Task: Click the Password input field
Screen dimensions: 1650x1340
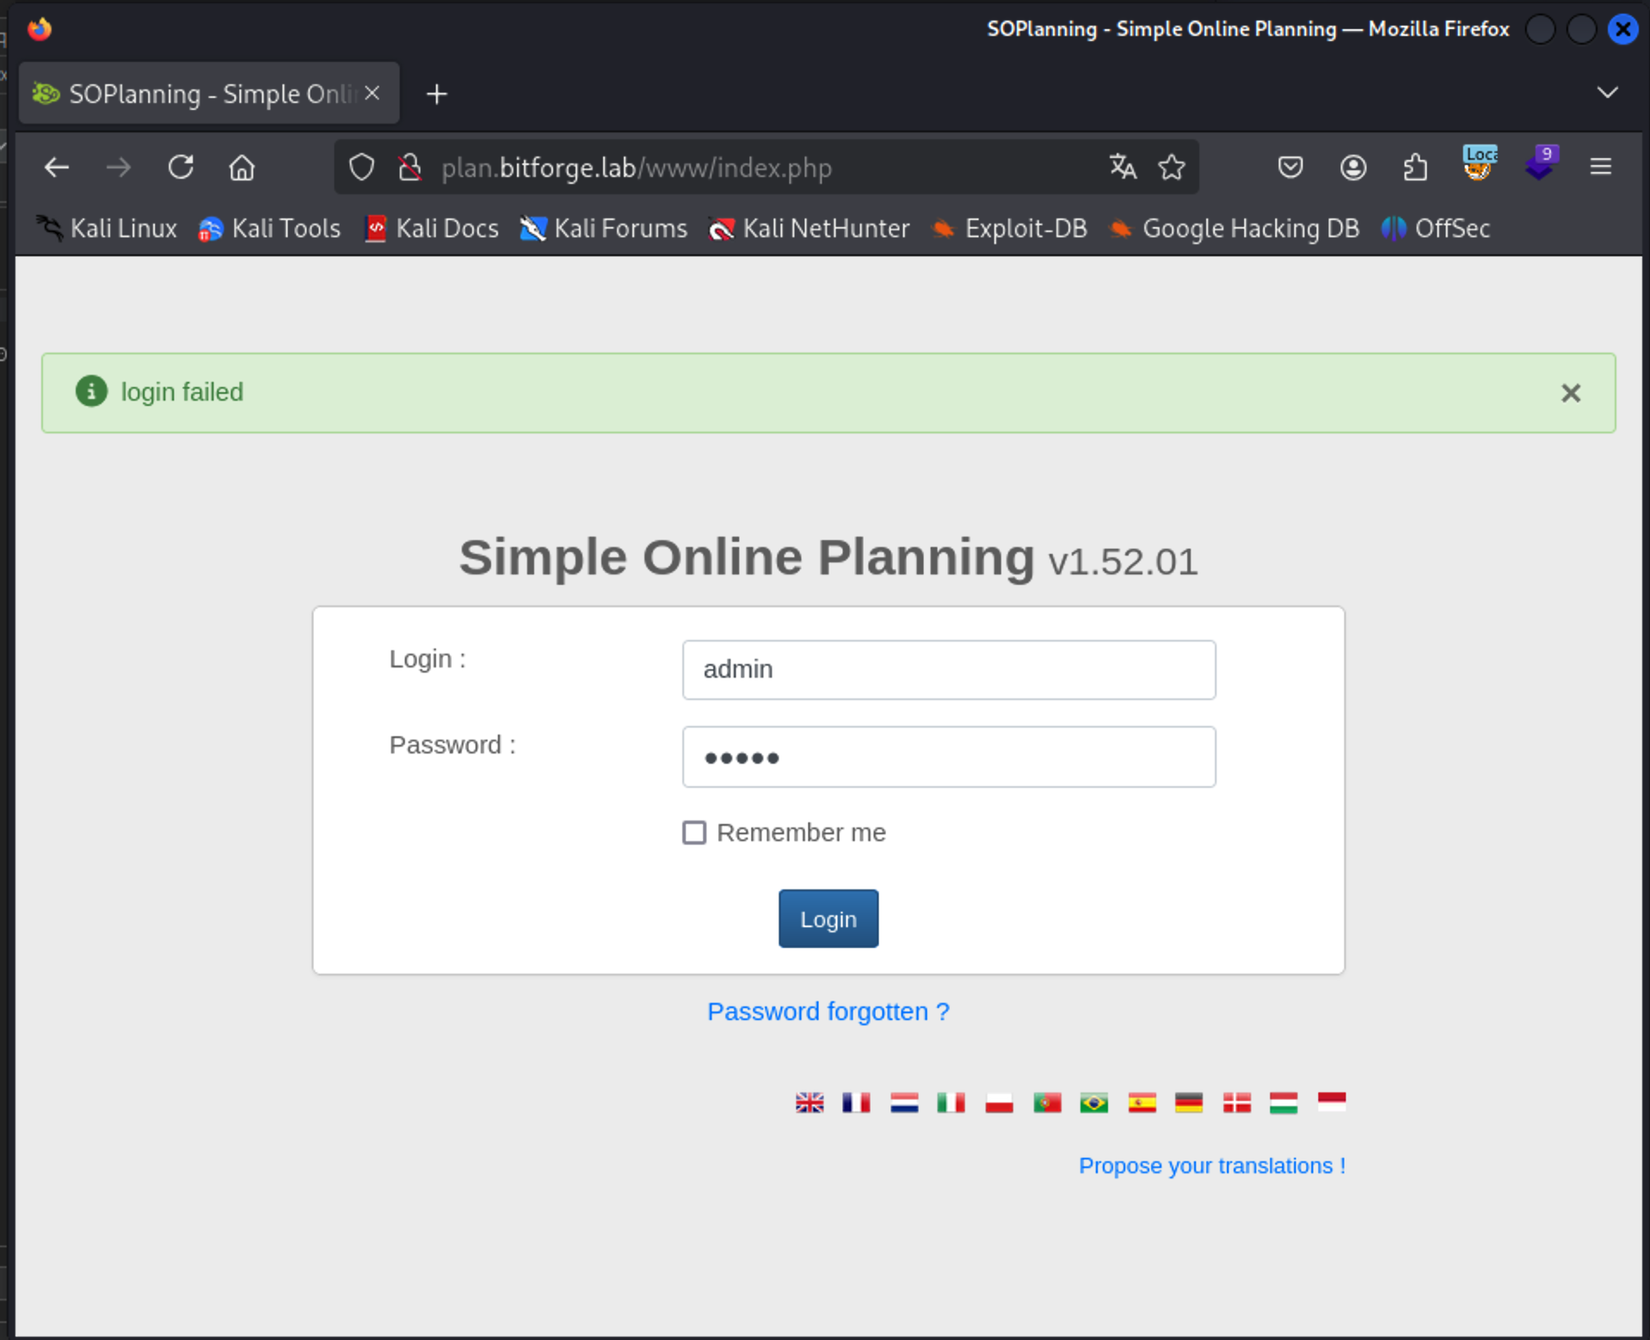Action: tap(949, 757)
